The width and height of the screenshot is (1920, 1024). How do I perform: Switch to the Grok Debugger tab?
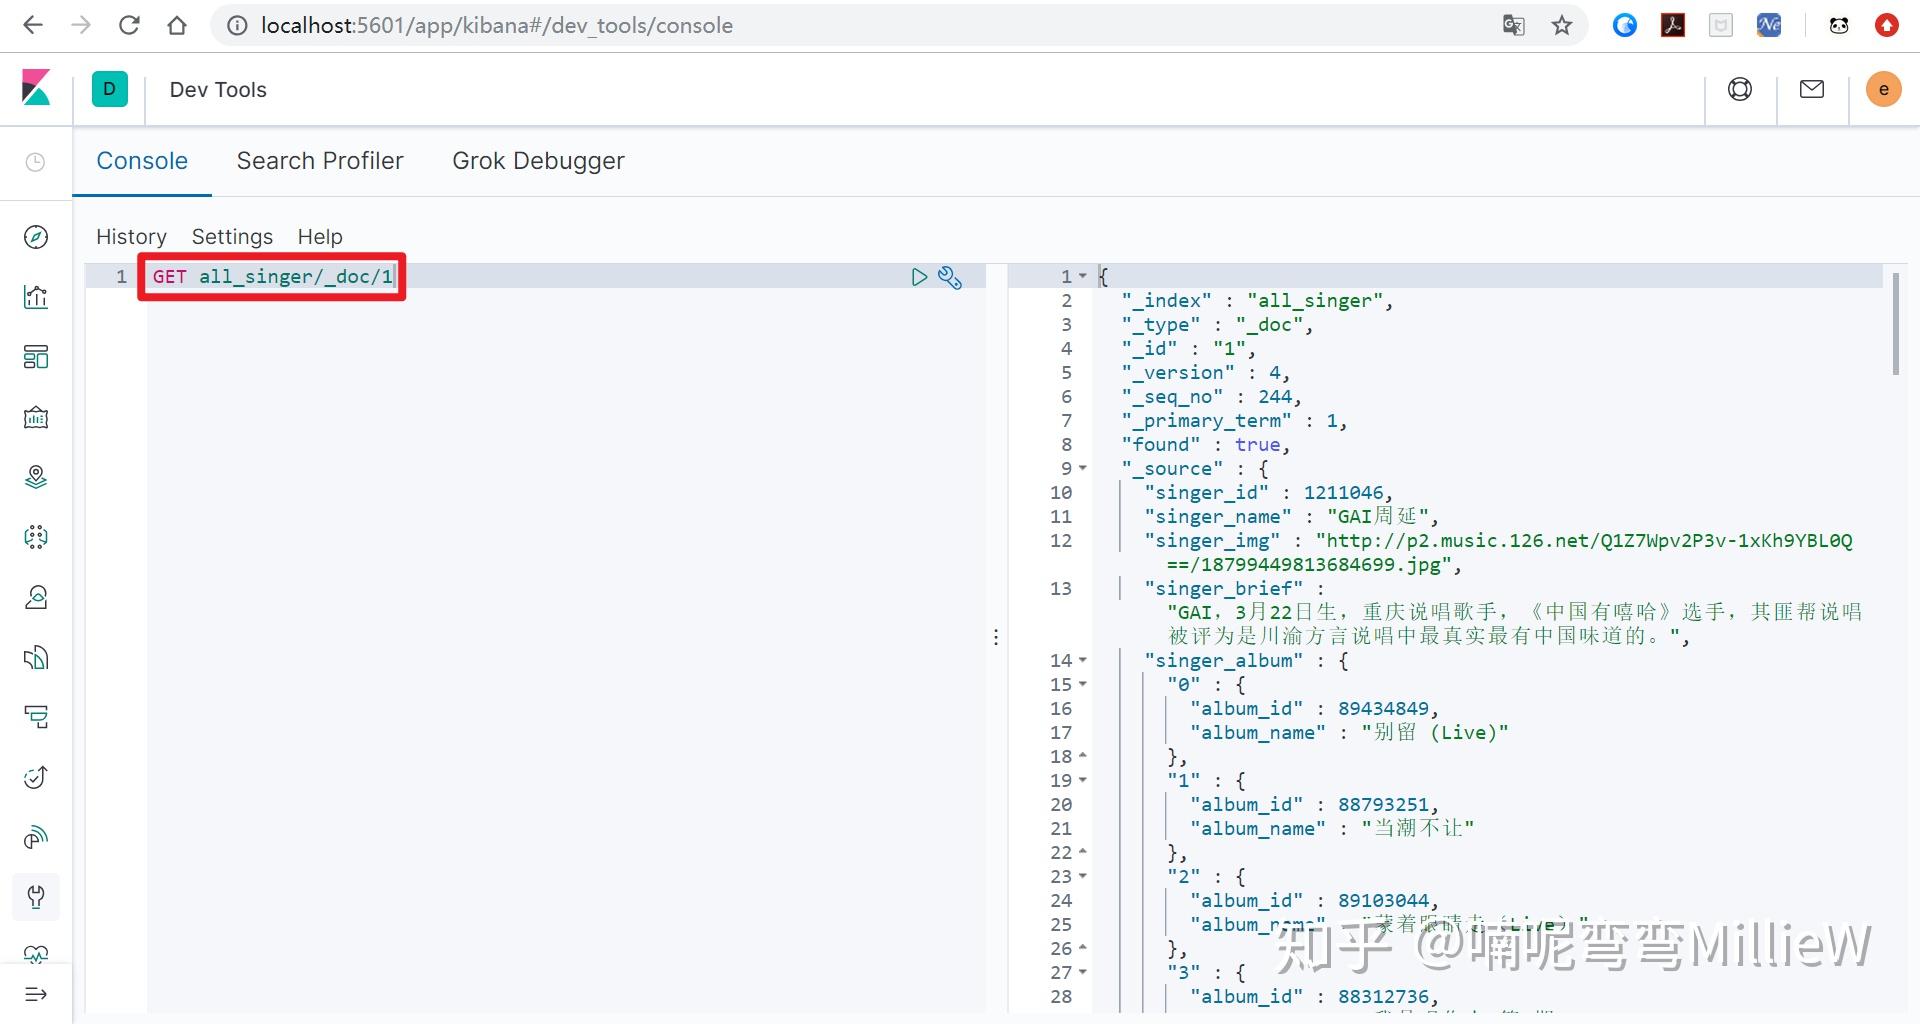pos(538,161)
